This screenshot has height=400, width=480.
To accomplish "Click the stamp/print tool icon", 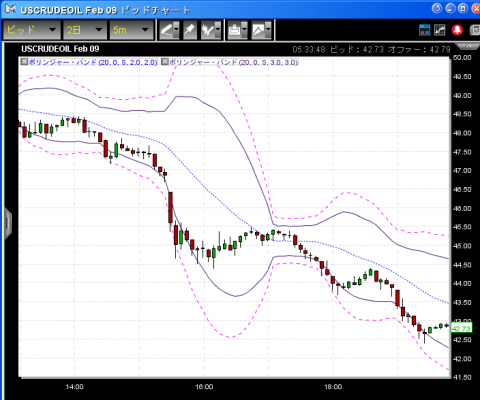I will coord(235,30).
